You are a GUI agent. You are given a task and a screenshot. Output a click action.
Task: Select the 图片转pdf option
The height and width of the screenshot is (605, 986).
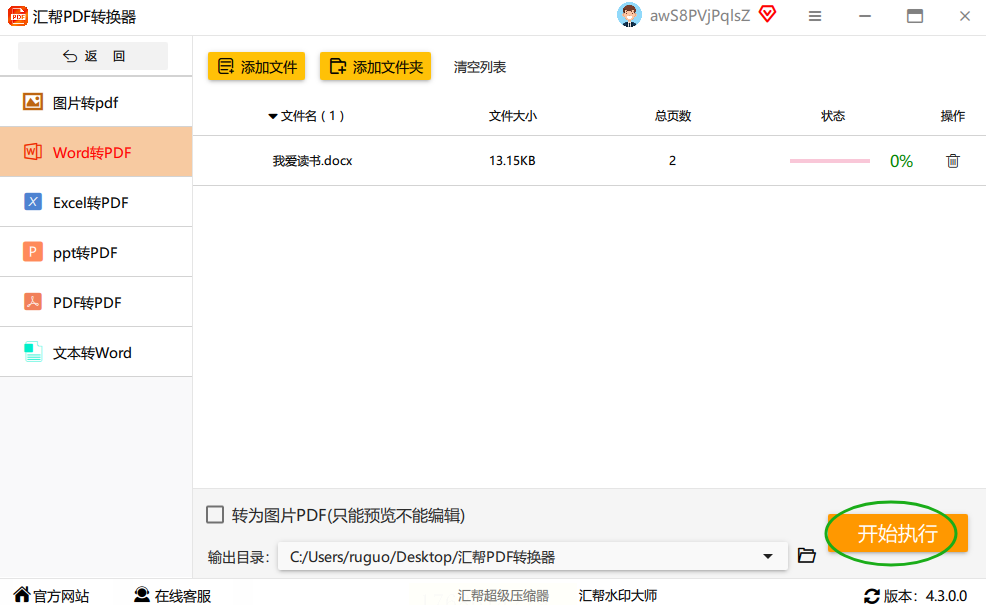click(x=96, y=102)
